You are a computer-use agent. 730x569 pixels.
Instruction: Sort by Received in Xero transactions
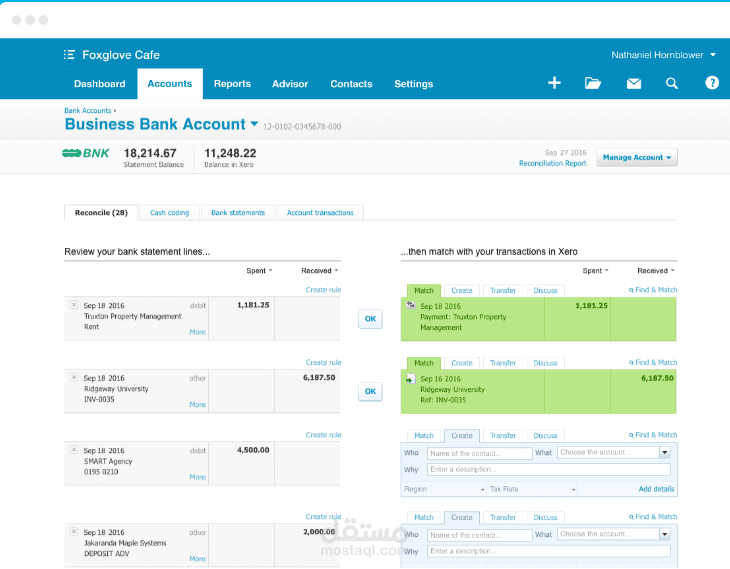click(x=656, y=271)
